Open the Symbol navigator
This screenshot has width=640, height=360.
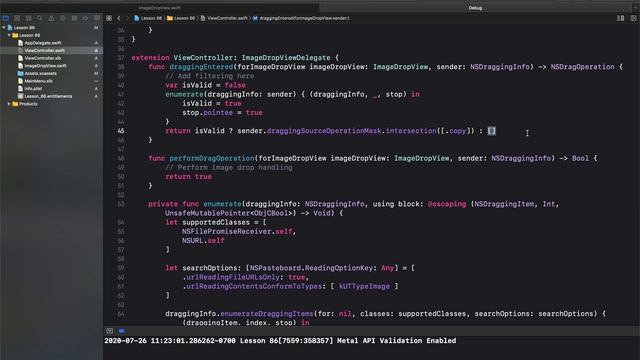tap(29, 18)
